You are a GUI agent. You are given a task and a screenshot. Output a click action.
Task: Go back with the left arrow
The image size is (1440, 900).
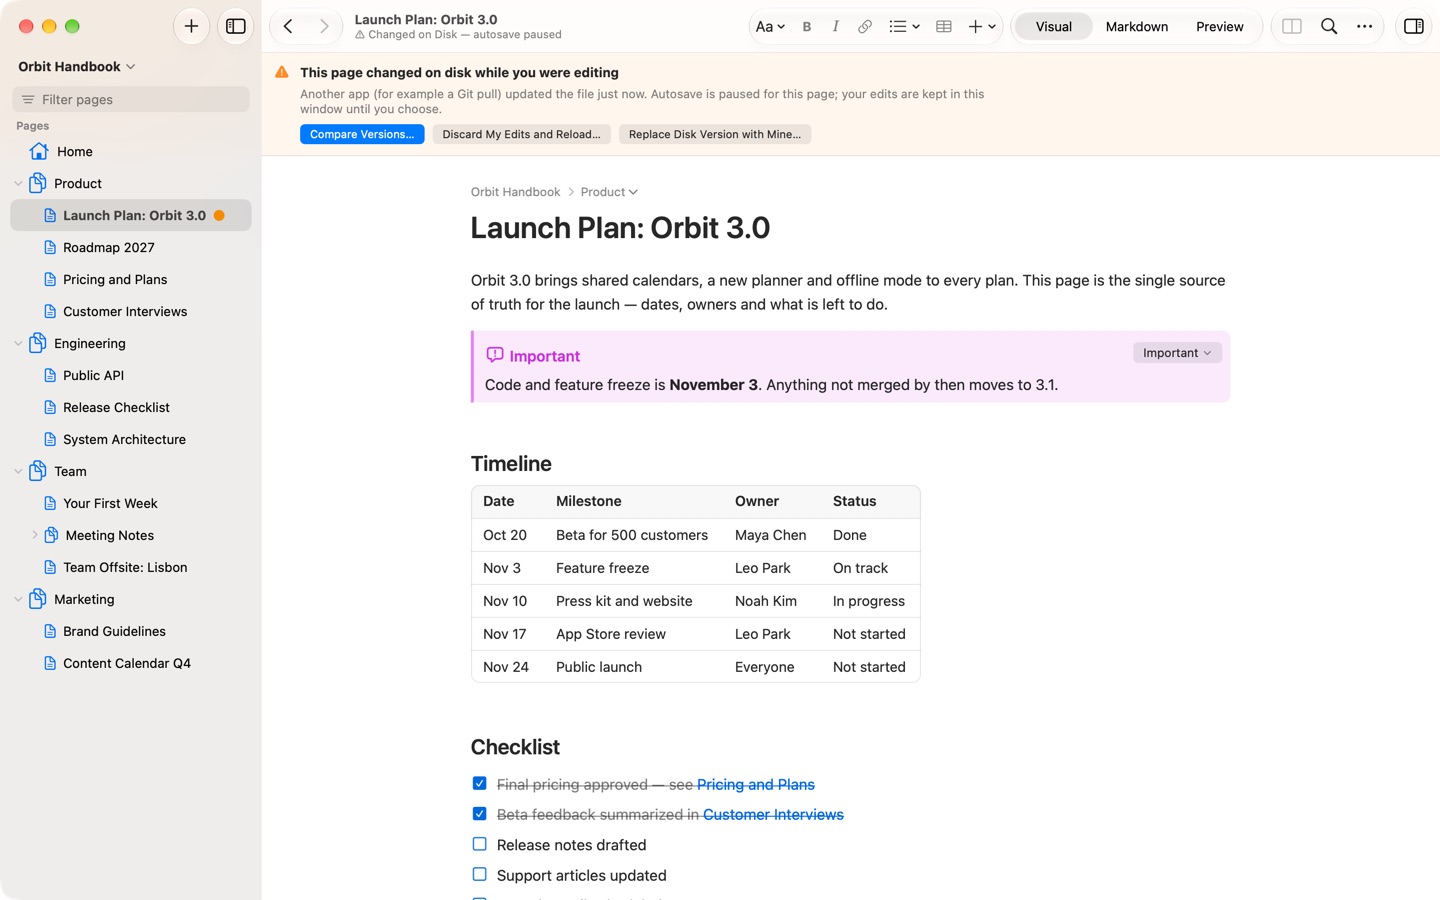(x=288, y=26)
